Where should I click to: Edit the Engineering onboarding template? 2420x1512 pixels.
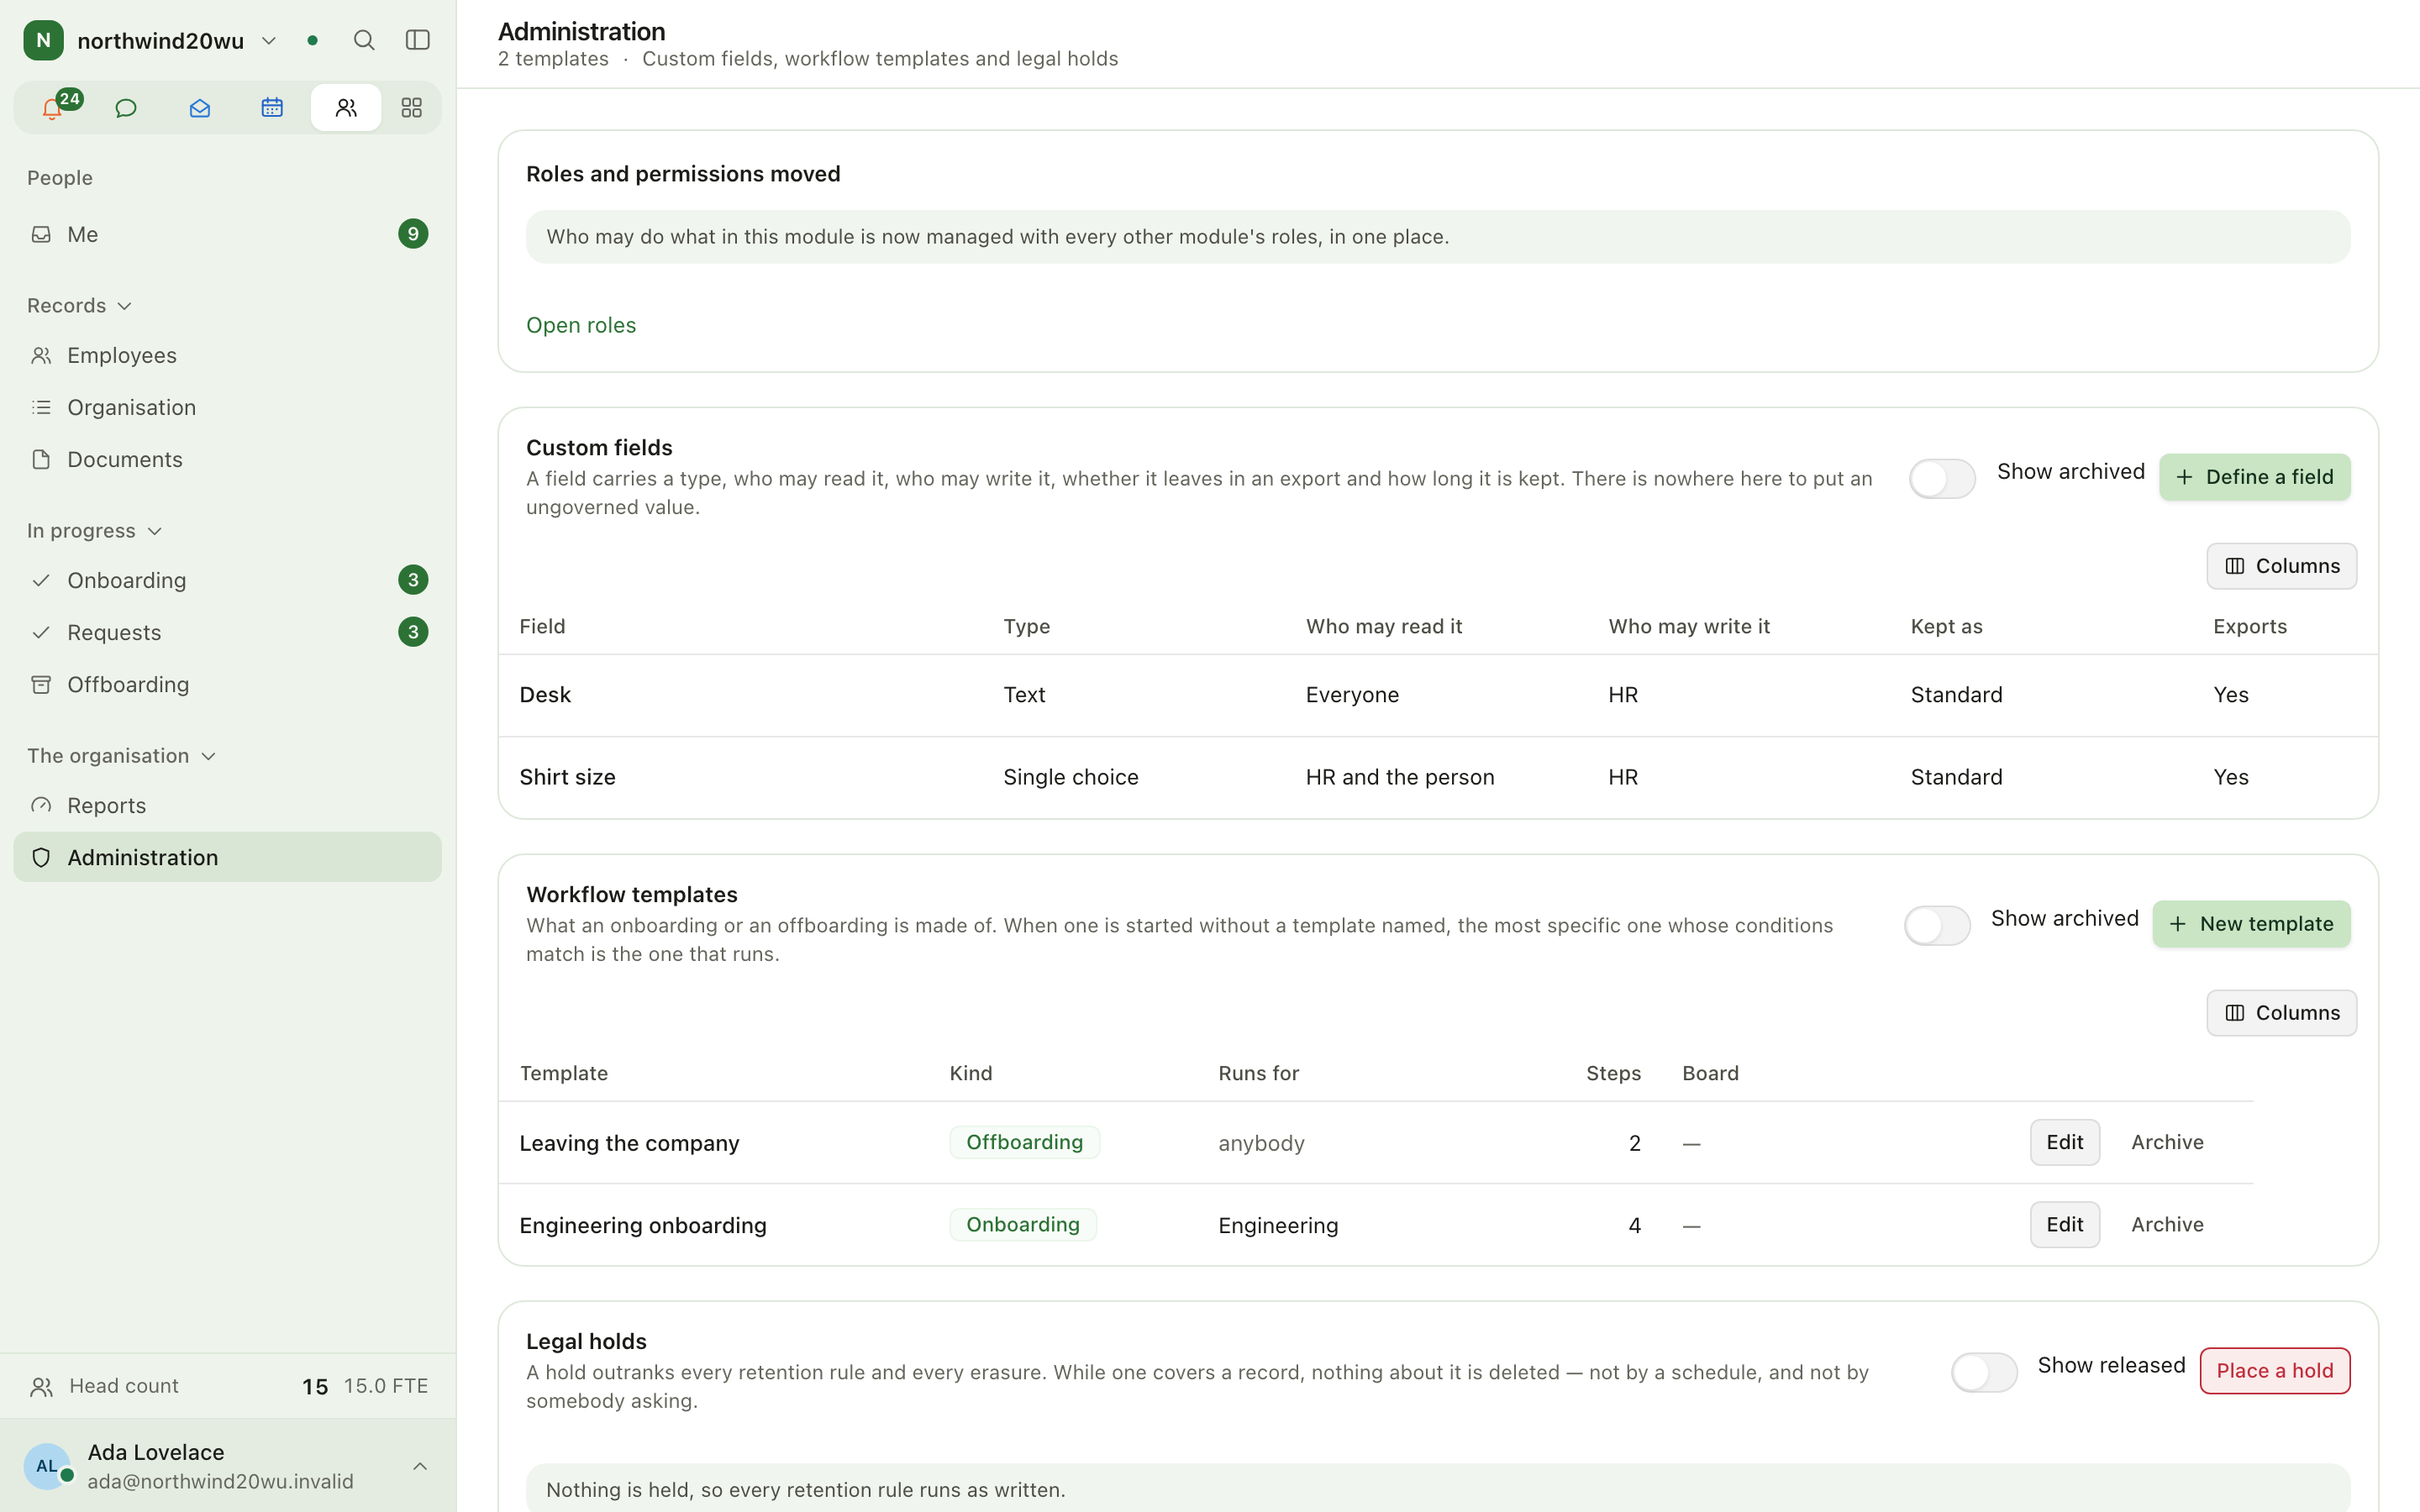tap(2064, 1224)
